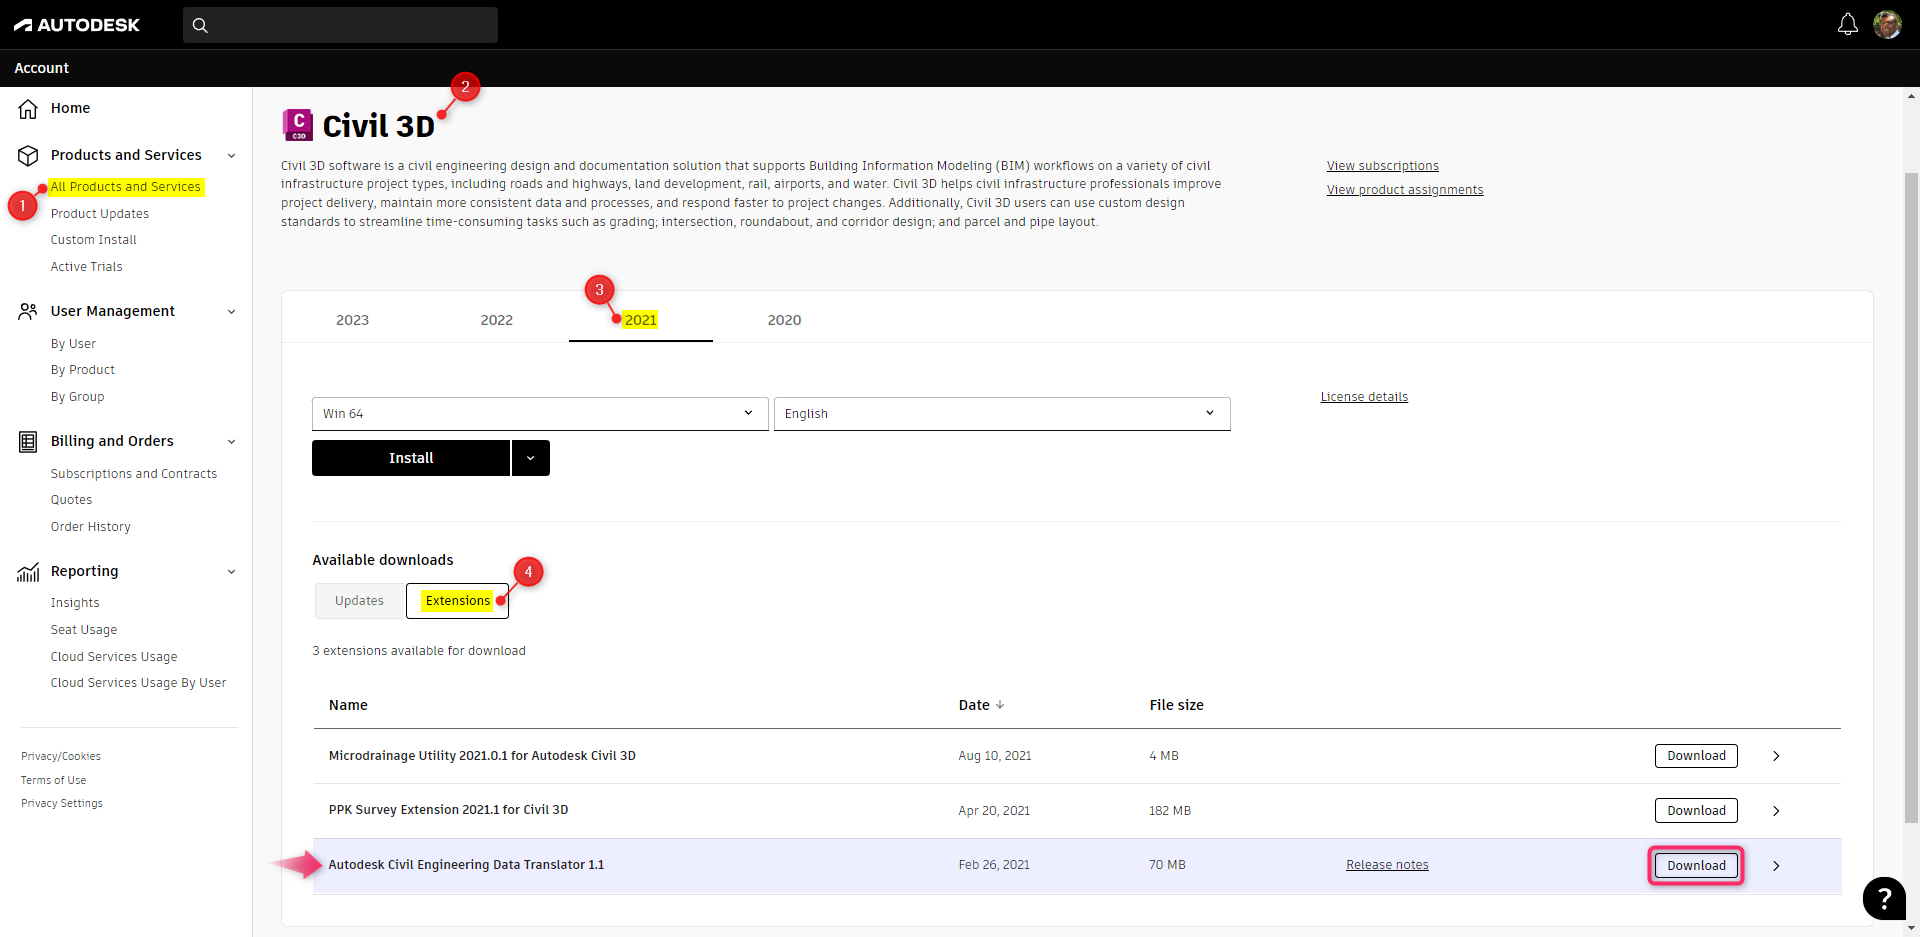Open User Management By User
1920x937 pixels.
[x=73, y=344]
